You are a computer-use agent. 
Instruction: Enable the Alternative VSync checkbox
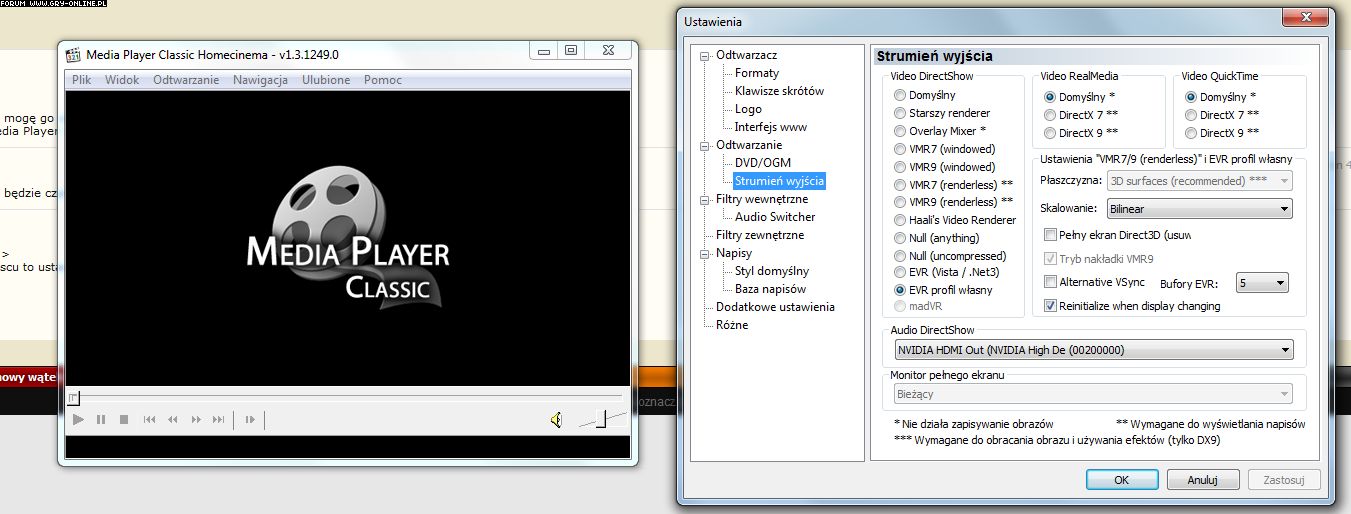click(x=1050, y=283)
